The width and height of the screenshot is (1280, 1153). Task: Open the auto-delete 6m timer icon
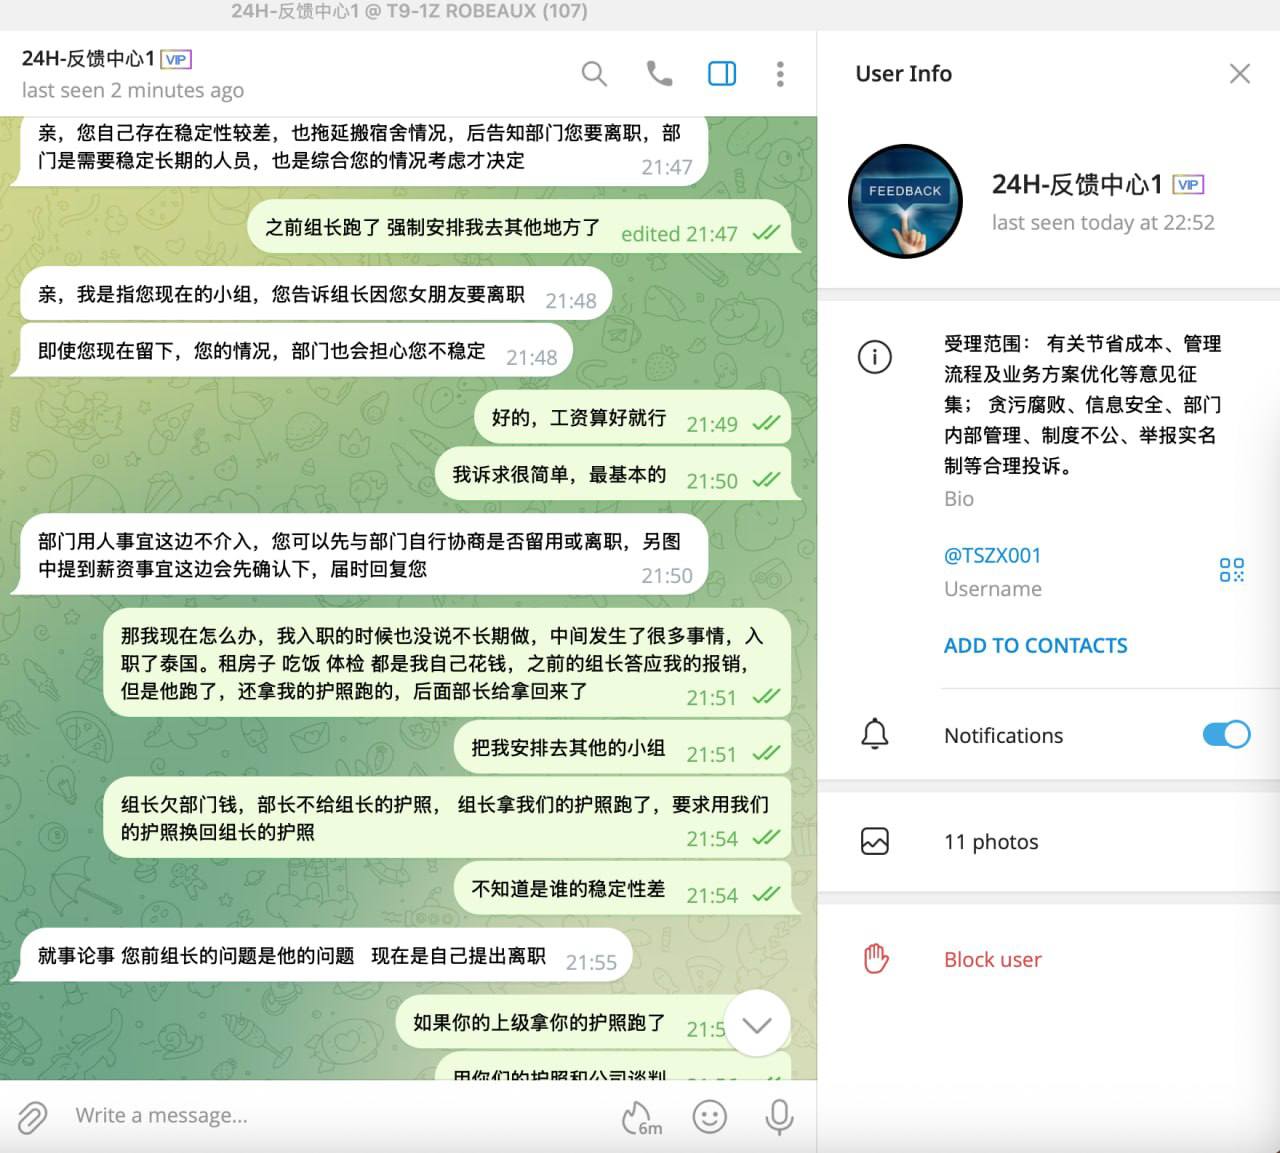pos(641,1118)
